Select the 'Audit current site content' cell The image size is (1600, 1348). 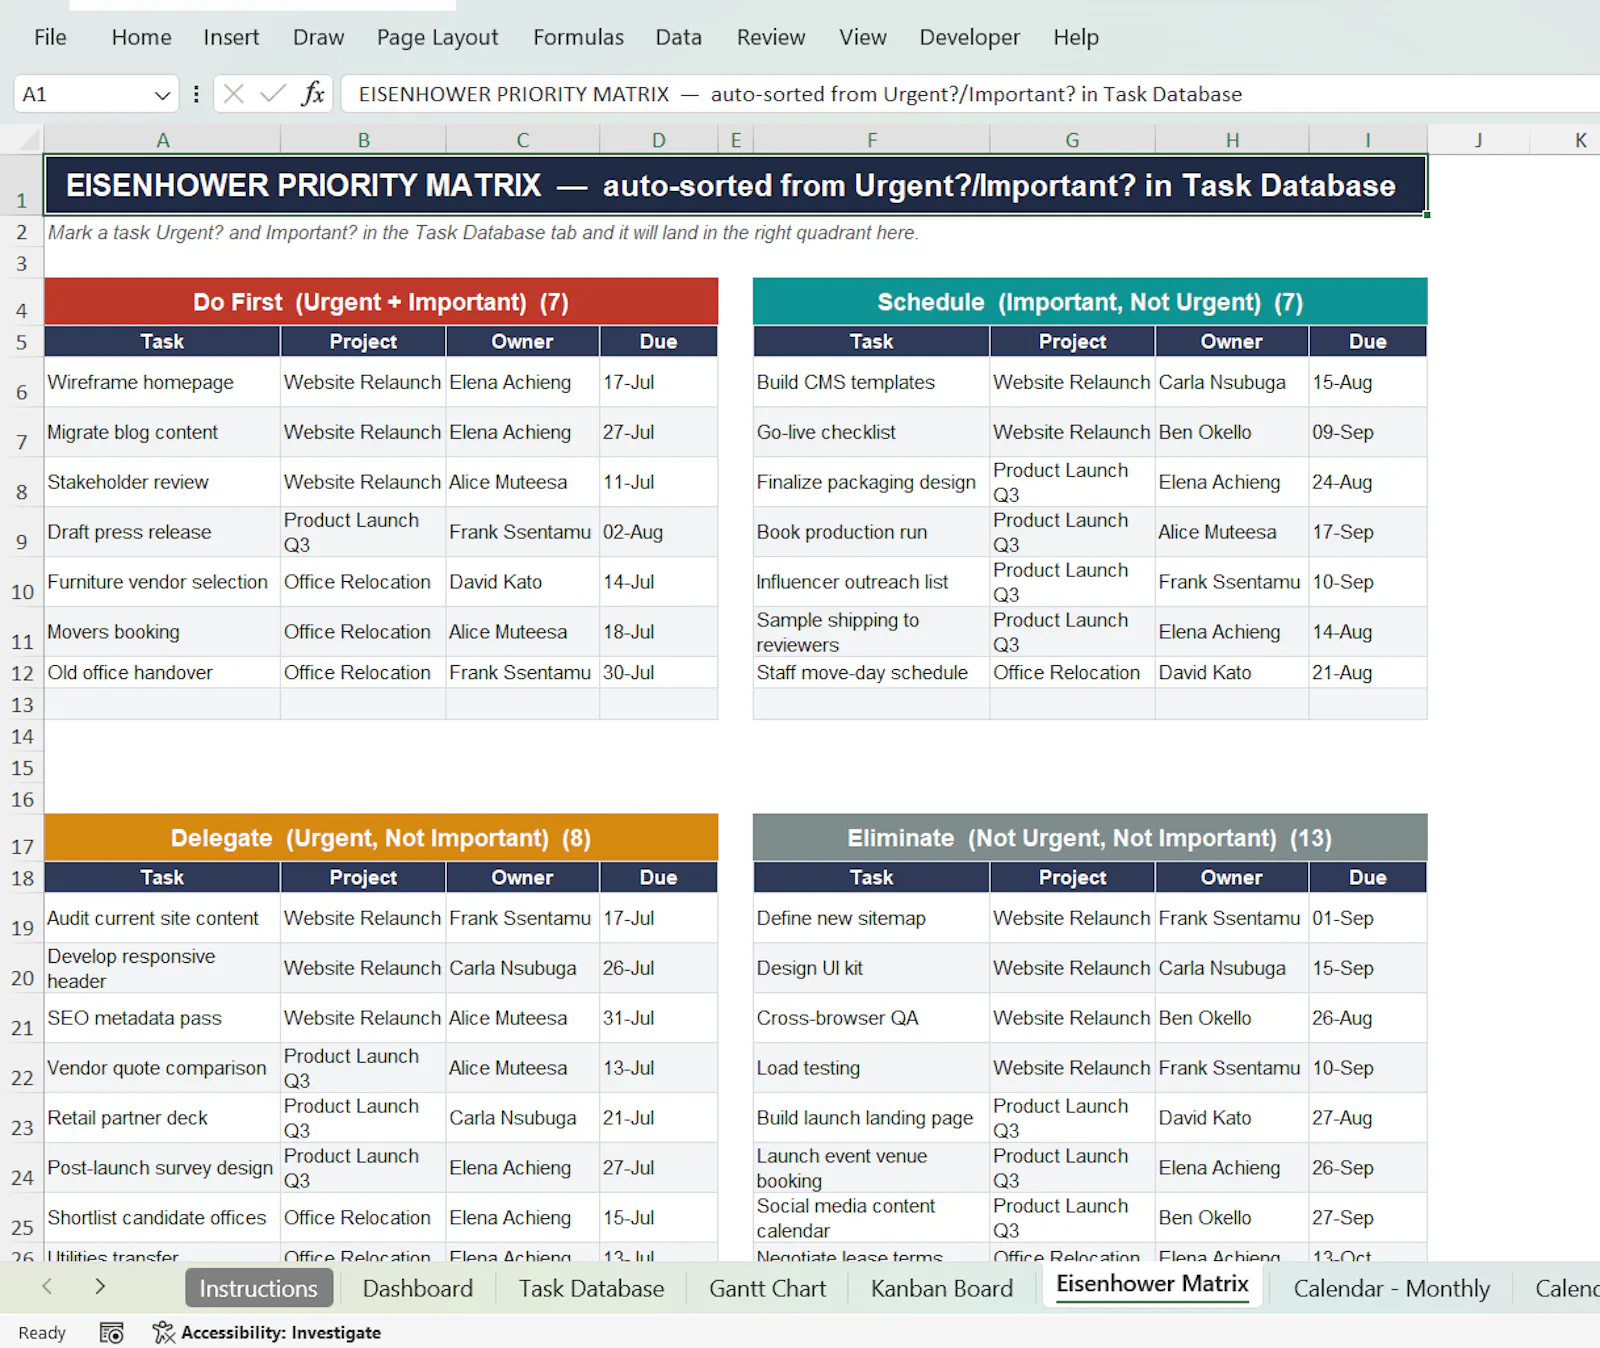pos(162,918)
